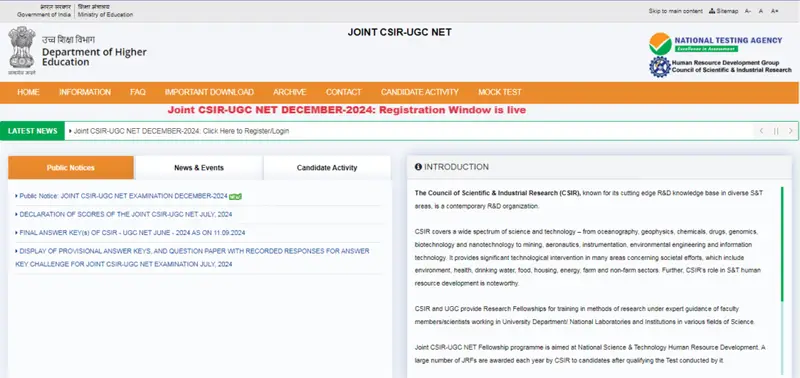Switch to the Candidate Activity tab
Viewport: 800px width, 378px height.
click(327, 167)
